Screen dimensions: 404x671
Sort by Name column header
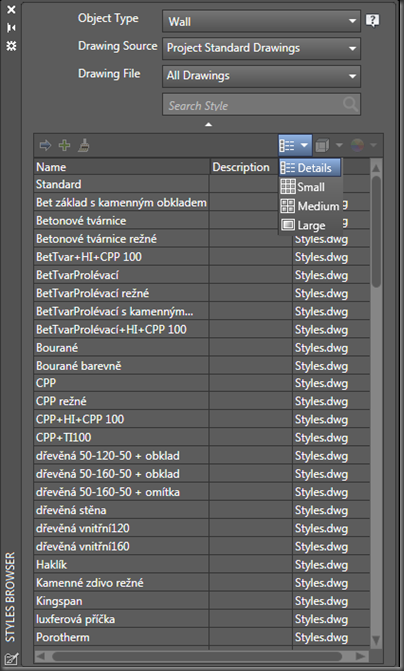(x=122, y=167)
